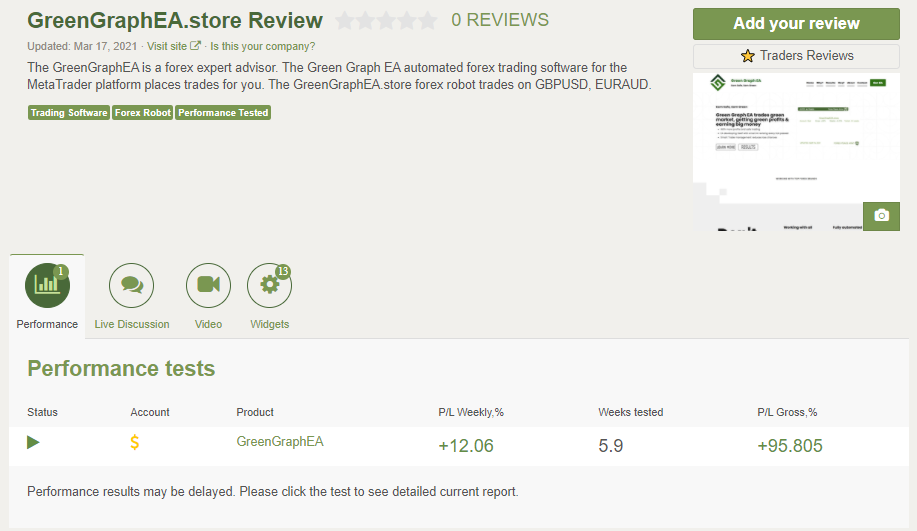
Task: Click the +12.06 weekly P/L value
Action: coord(466,446)
